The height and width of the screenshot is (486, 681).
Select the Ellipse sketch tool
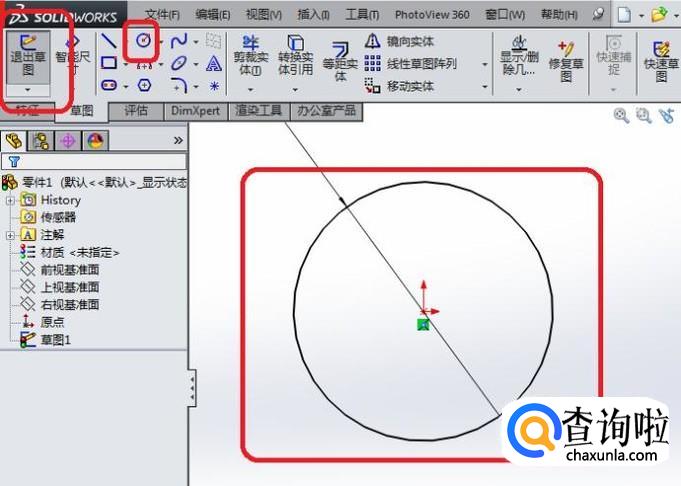179,63
